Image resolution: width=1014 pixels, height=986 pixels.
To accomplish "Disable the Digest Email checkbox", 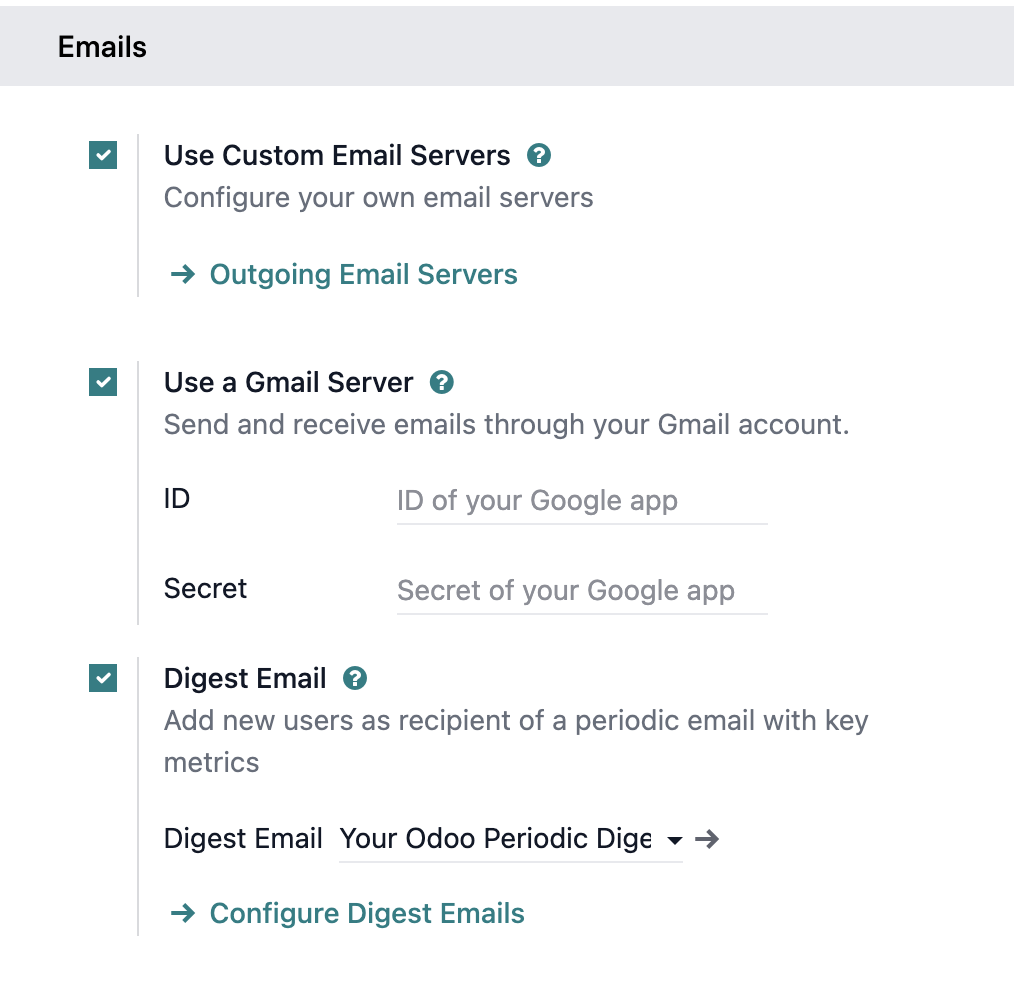I will click(x=103, y=678).
